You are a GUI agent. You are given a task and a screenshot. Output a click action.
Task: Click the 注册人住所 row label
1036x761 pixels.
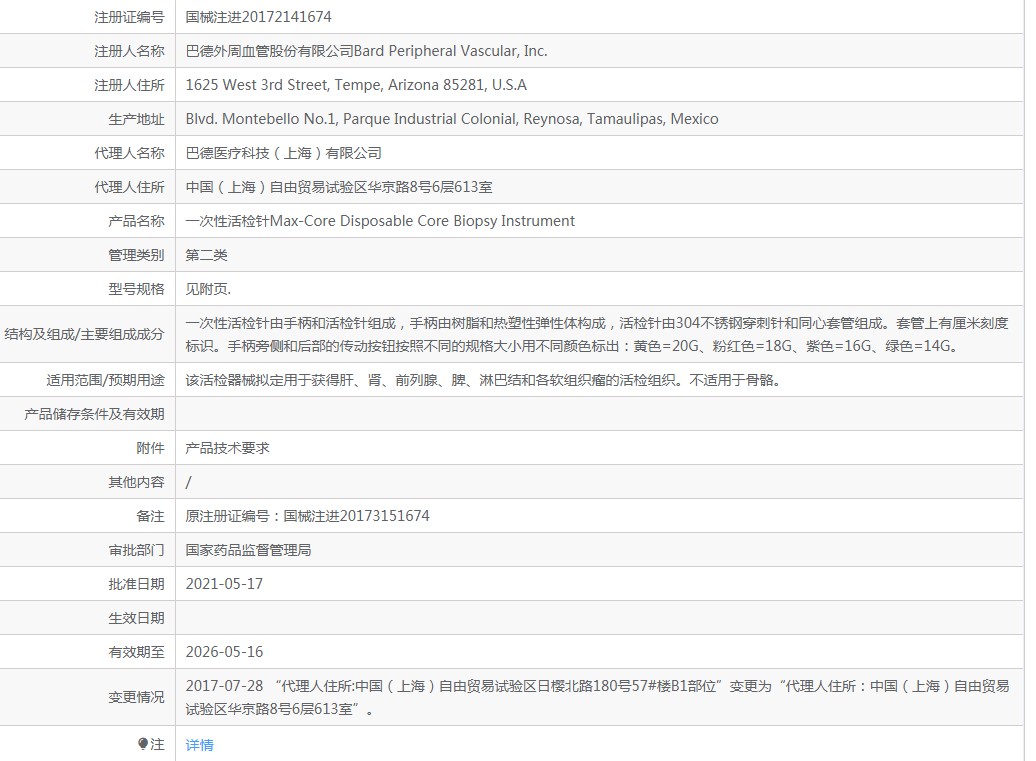pyautogui.click(x=129, y=85)
